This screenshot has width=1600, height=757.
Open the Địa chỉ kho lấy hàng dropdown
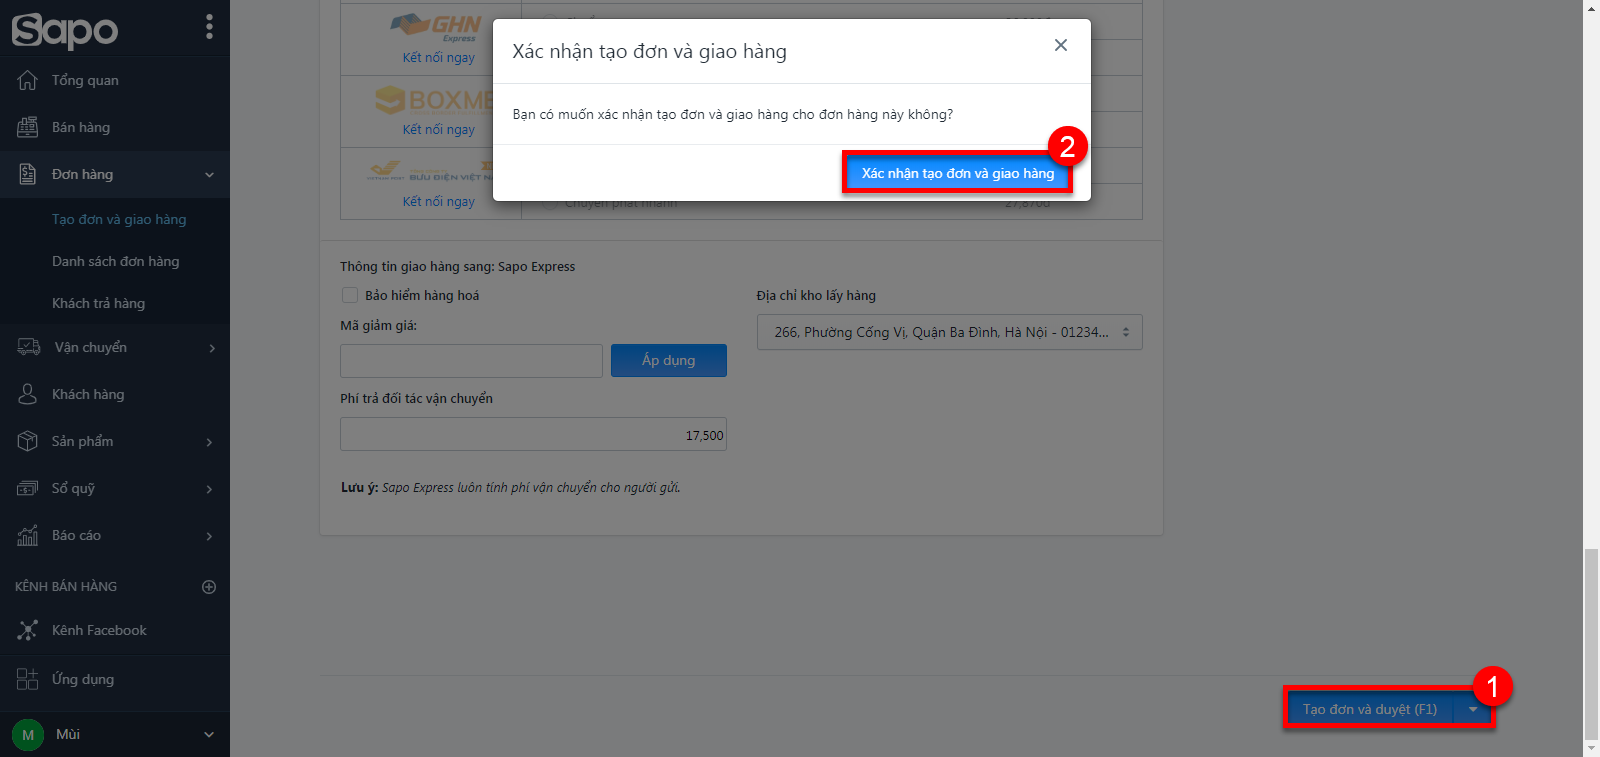pyautogui.click(x=949, y=332)
